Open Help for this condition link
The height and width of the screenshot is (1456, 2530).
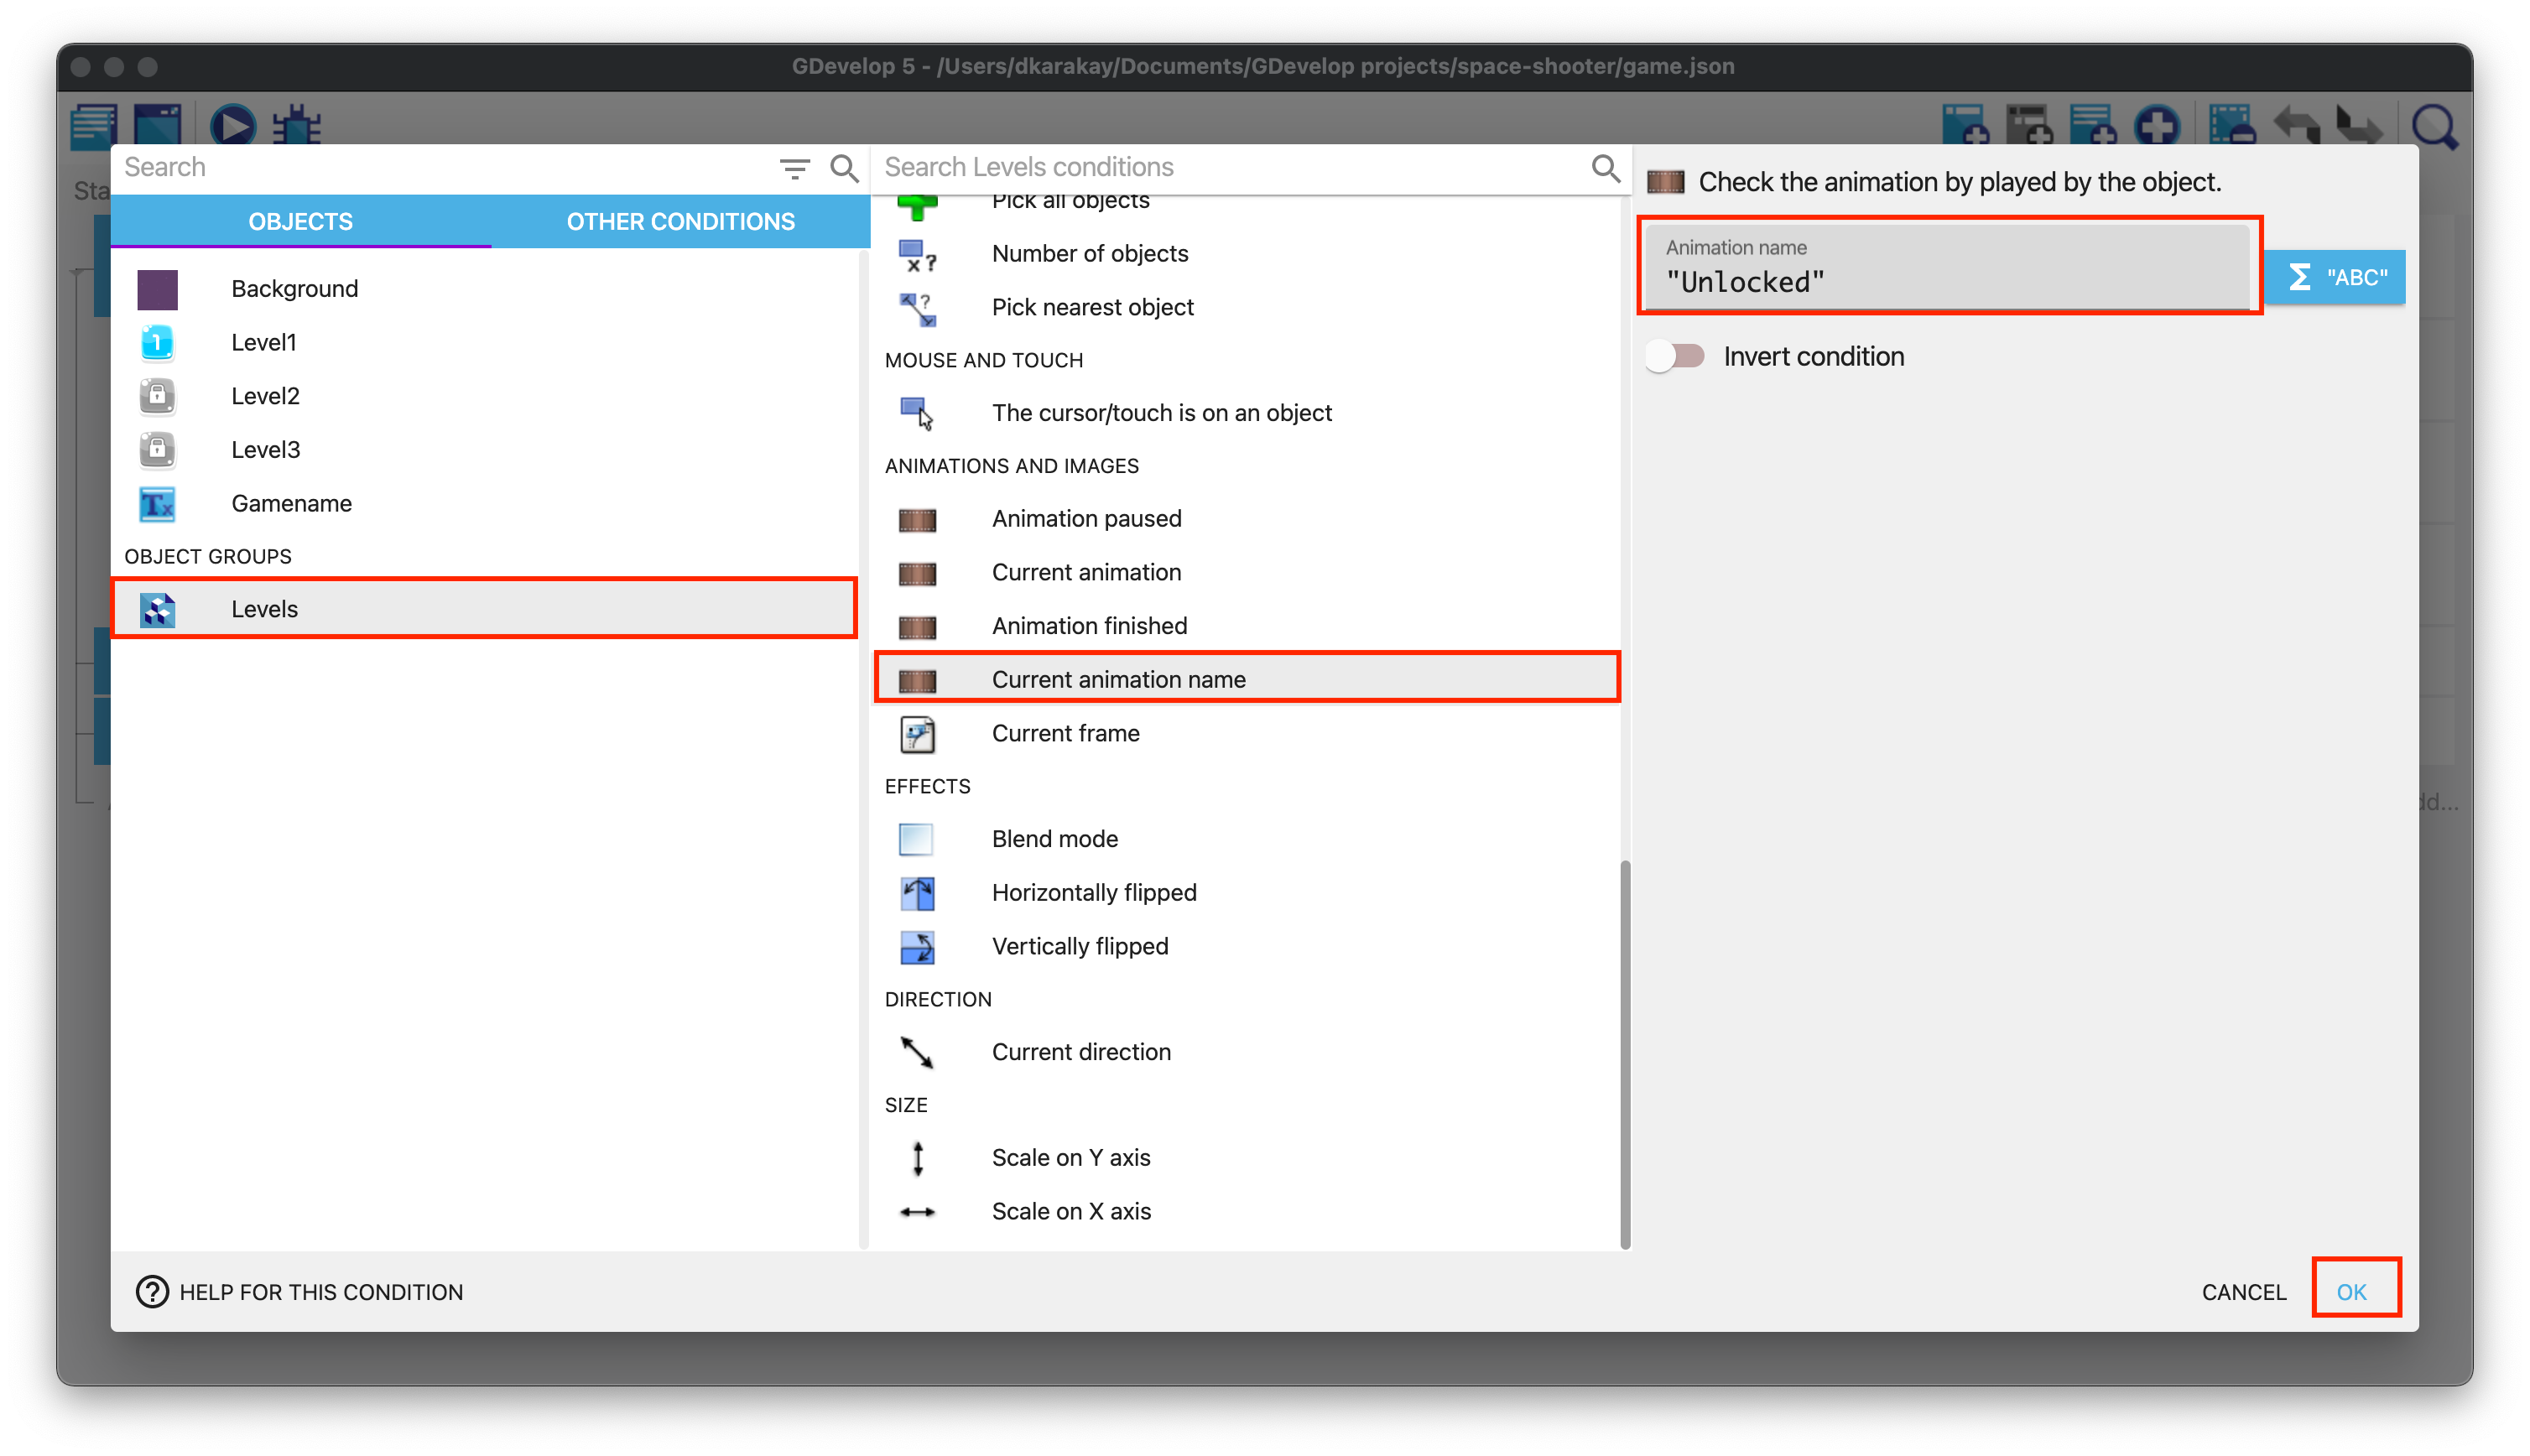pyautogui.click(x=320, y=1291)
